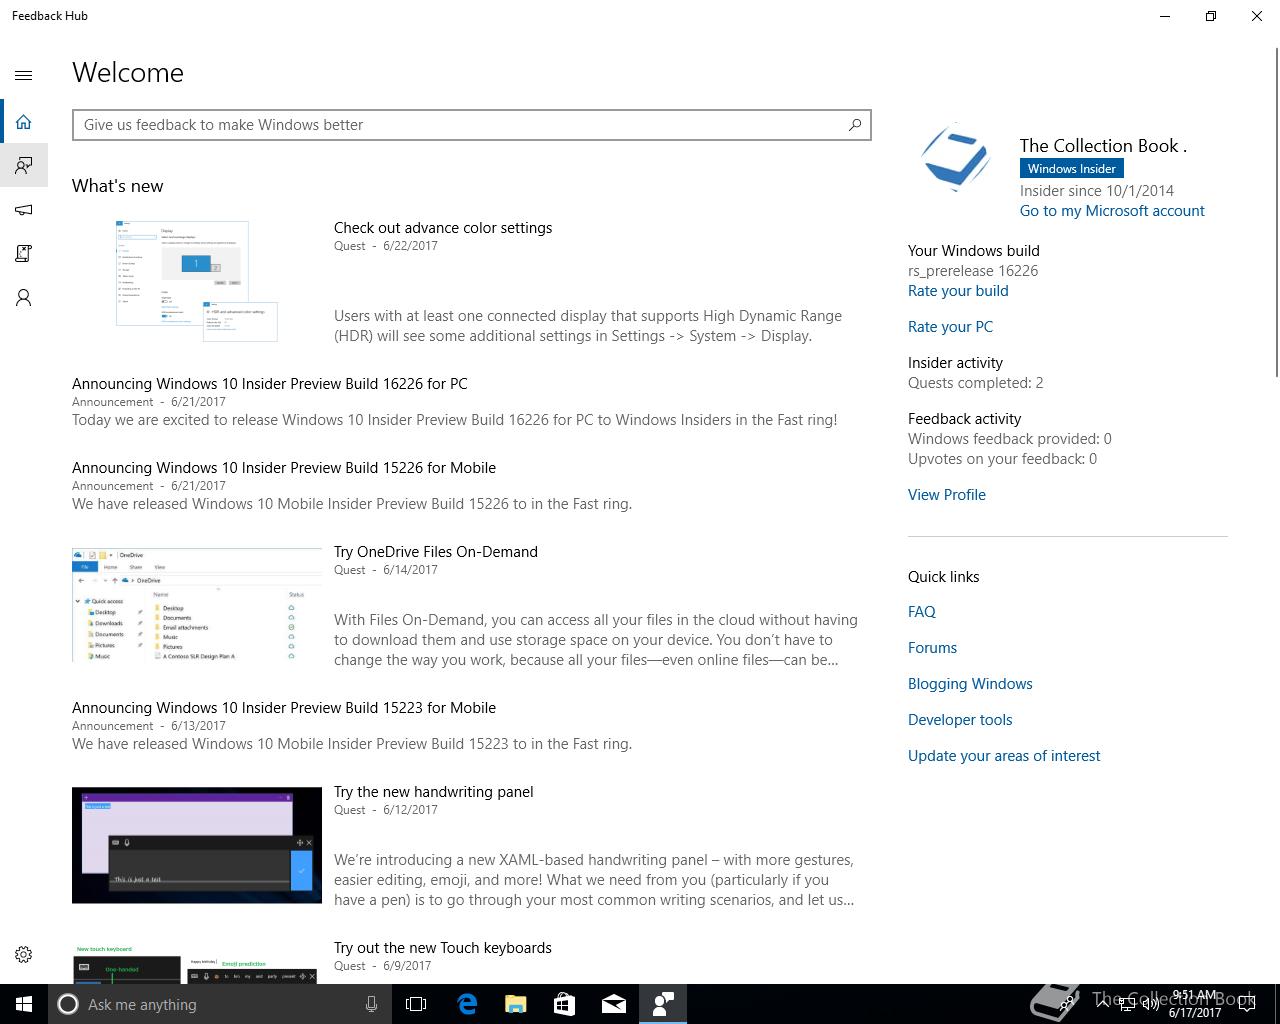This screenshot has width=1280, height=1024.
Task: Open Blogging Windows quick link
Action: [970, 684]
